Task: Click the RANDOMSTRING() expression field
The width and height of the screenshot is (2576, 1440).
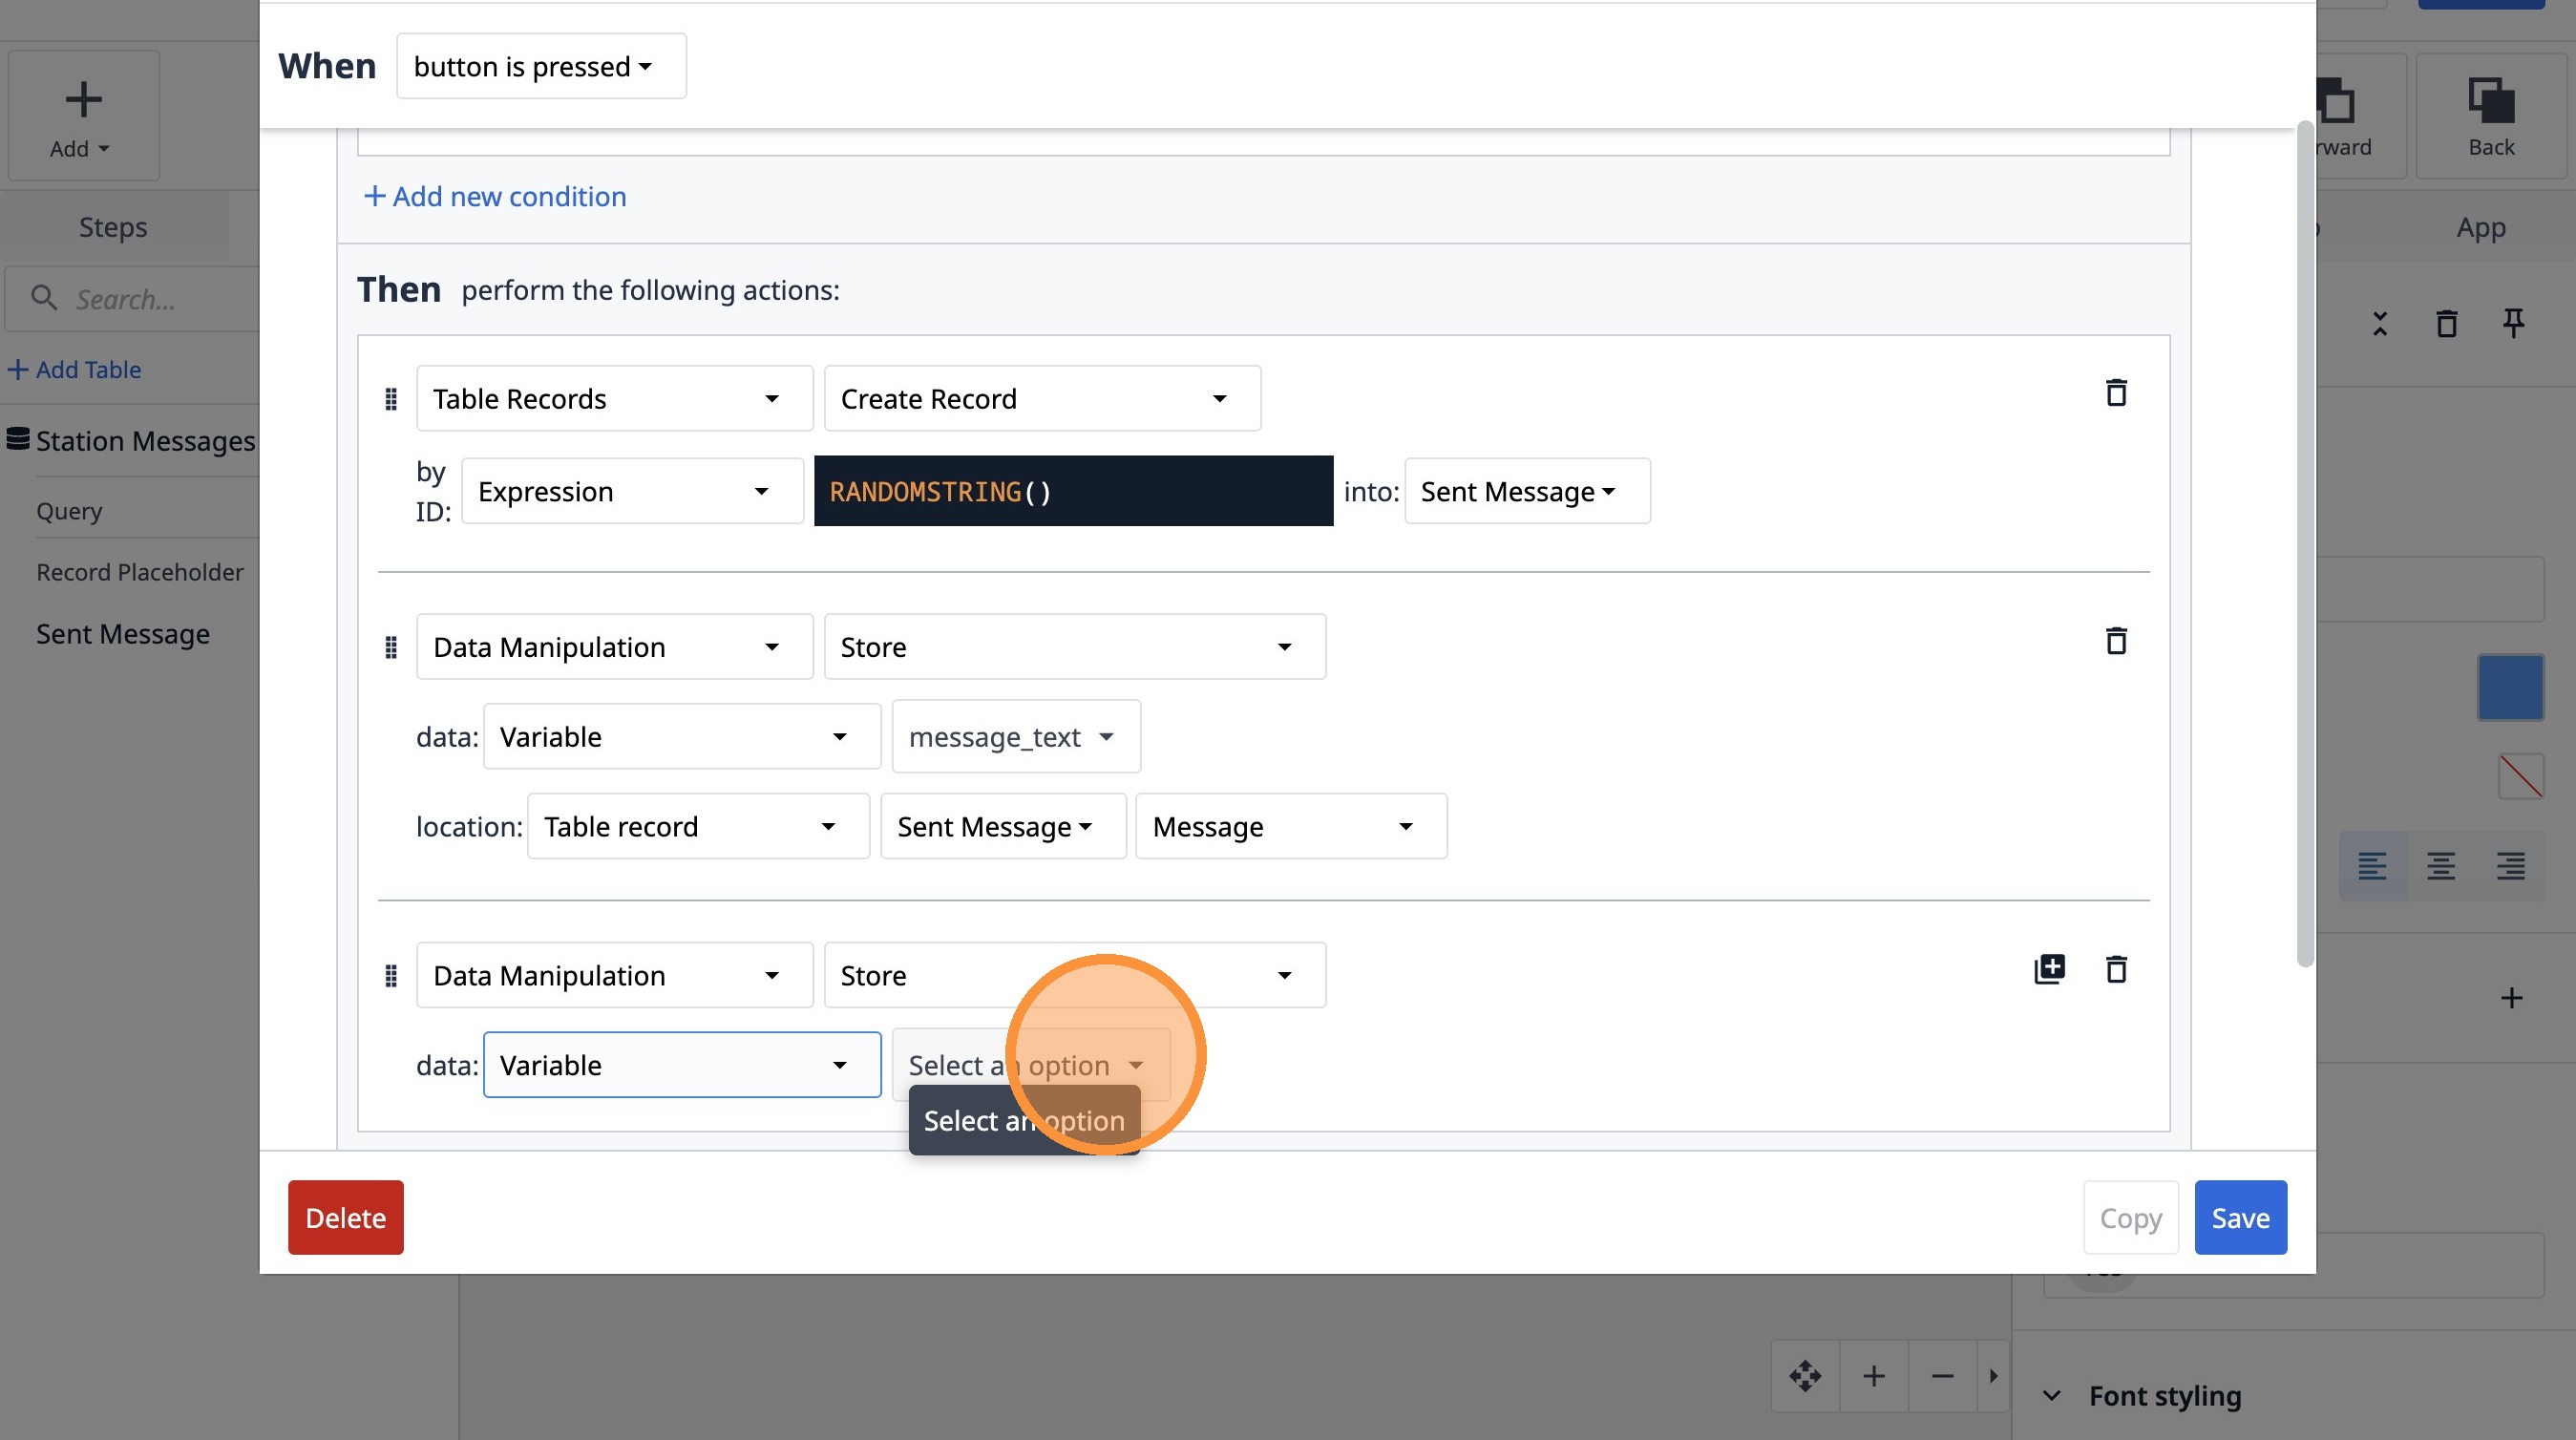Action: coord(1072,491)
